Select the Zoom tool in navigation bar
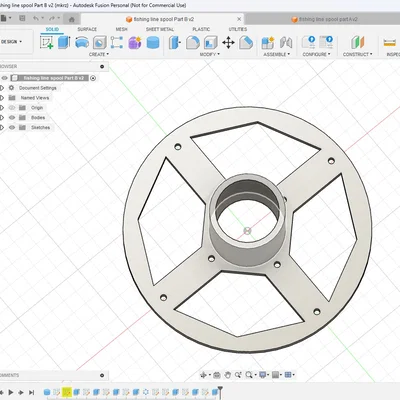This screenshot has width=400, height=400. click(238, 375)
